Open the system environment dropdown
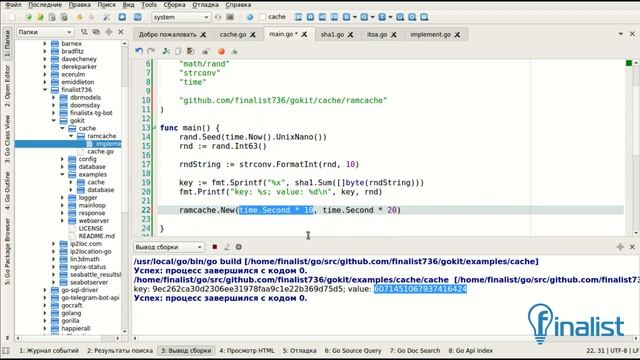Image resolution: width=640 pixels, height=360 pixels. 181,17
